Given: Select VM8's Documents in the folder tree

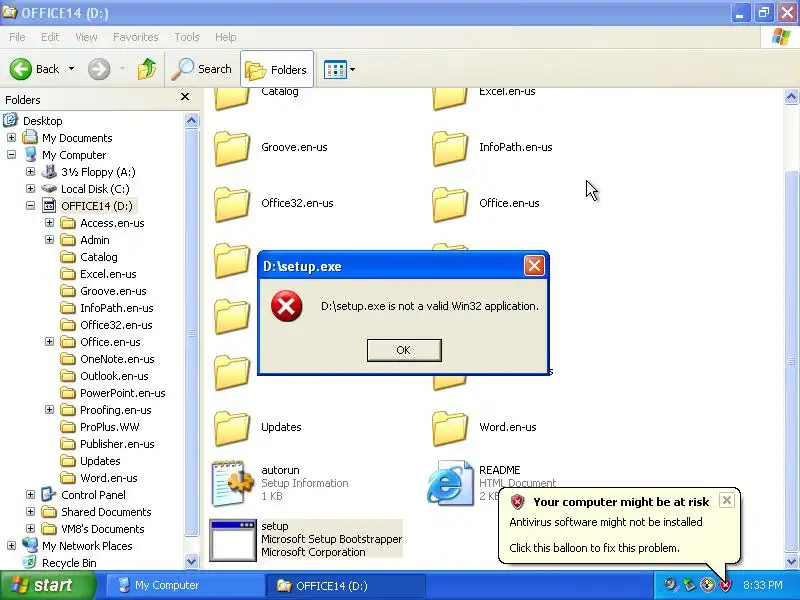Looking at the screenshot, I should coord(103,529).
